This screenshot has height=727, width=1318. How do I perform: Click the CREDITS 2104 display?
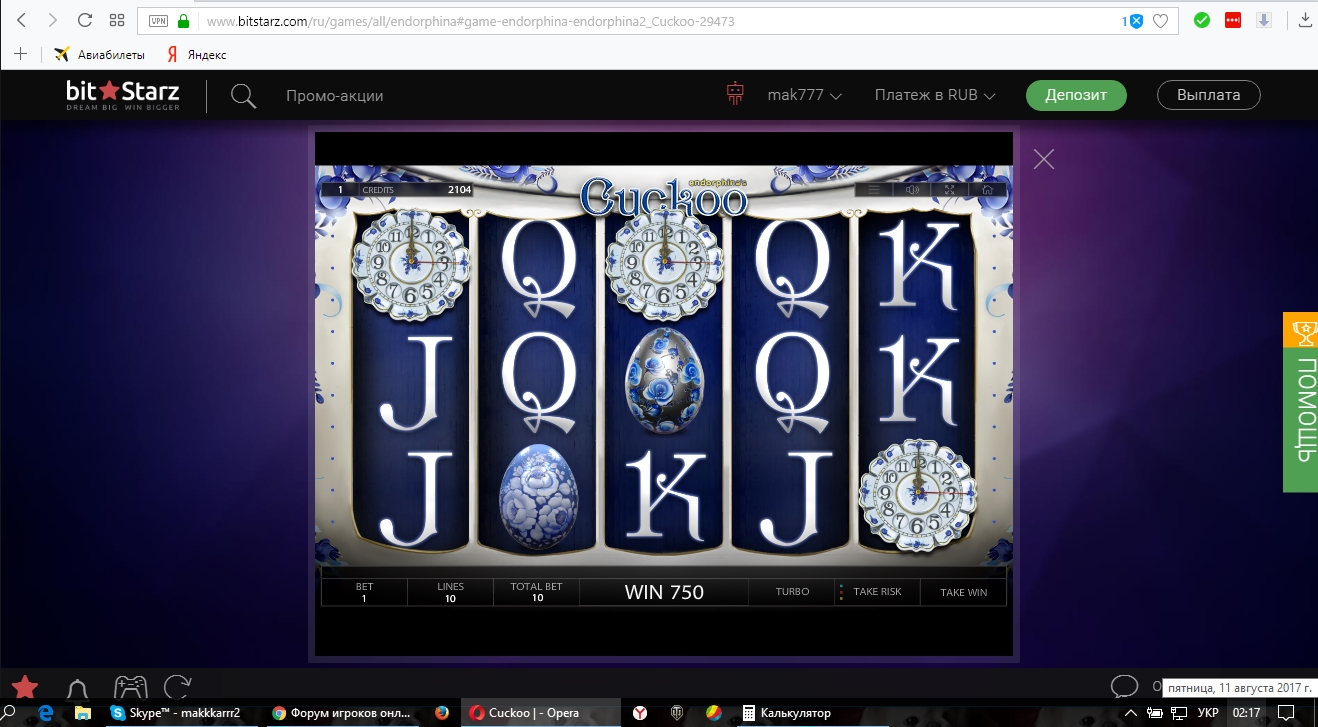(414, 190)
